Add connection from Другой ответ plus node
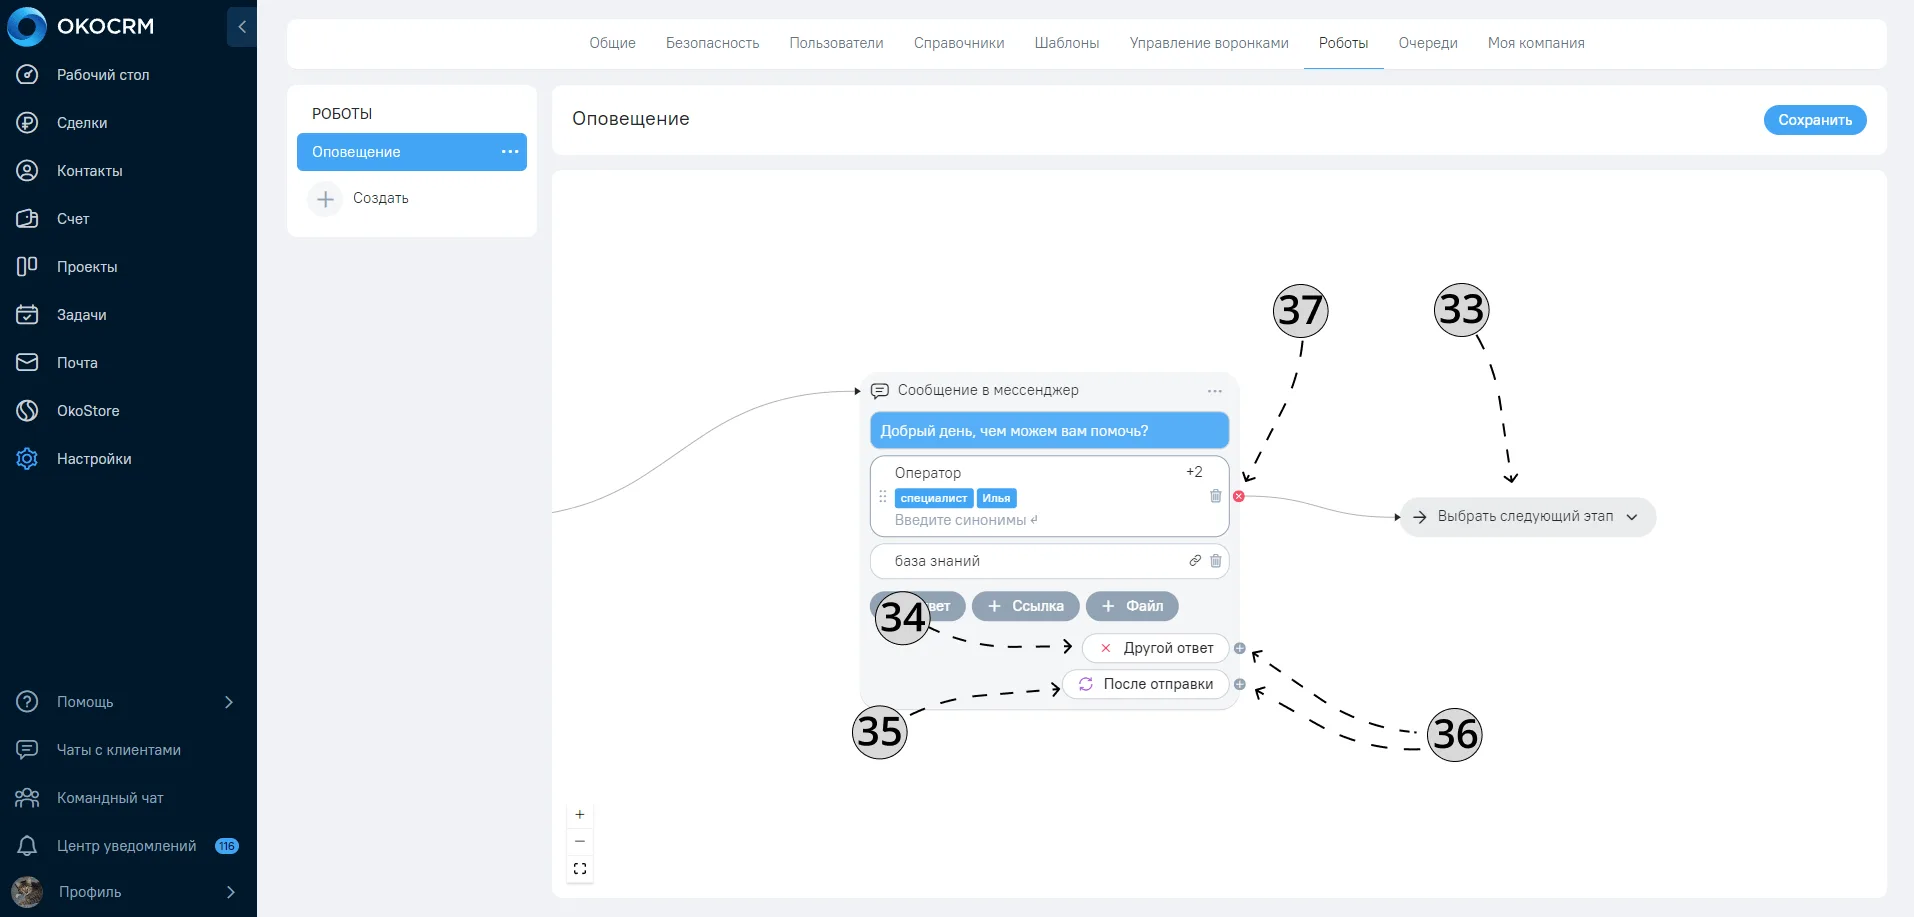 click(1240, 648)
